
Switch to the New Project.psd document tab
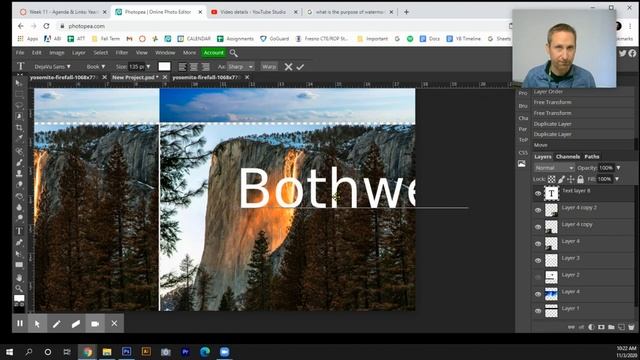click(x=135, y=77)
